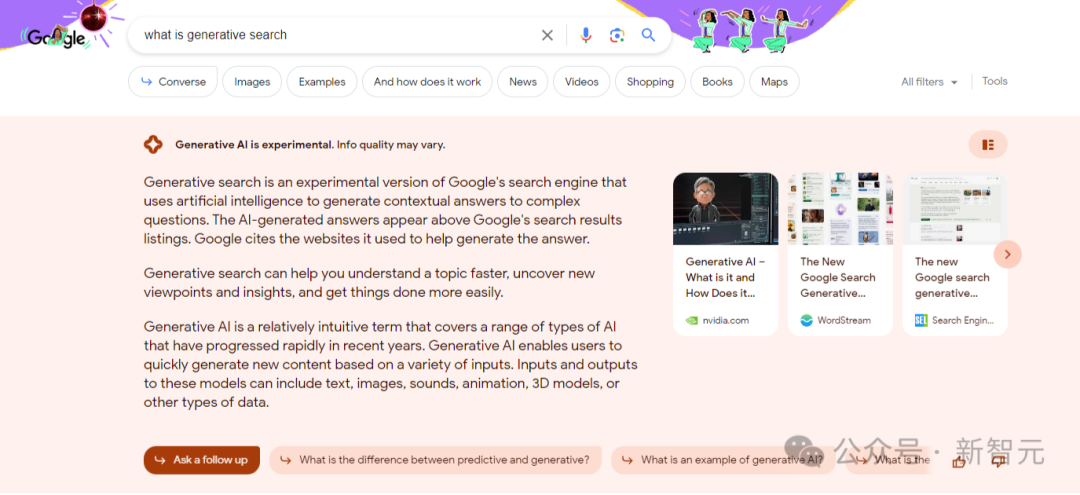Image resolution: width=1080 pixels, height=495 pixels.
Task: Open the Tools menu
Action: pyautogui.click(x=994, y=81)
